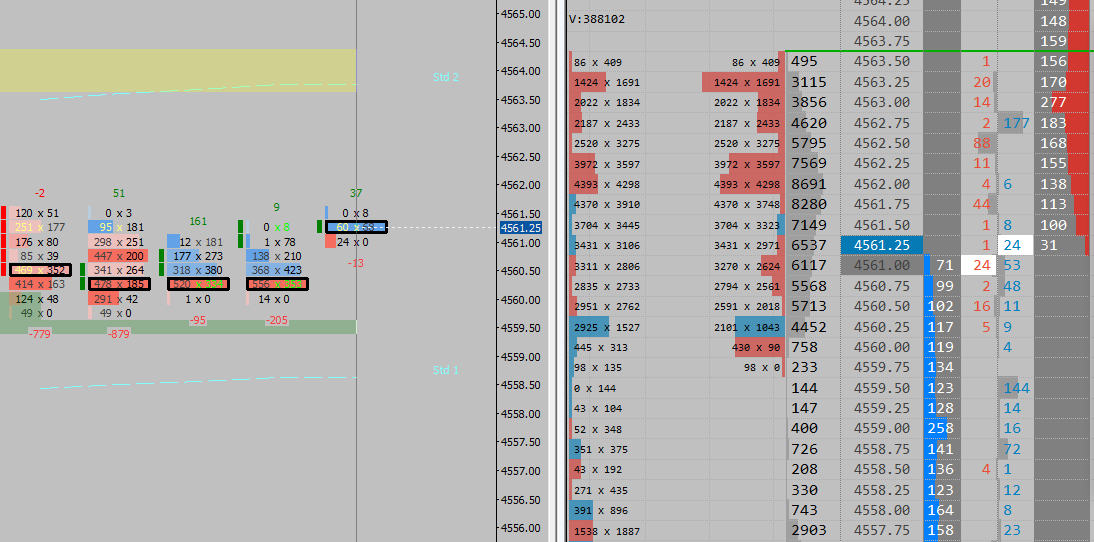Click the V:388102 volume readout
This screenshot has height=542, width=1094.
[x=597, y=20]
